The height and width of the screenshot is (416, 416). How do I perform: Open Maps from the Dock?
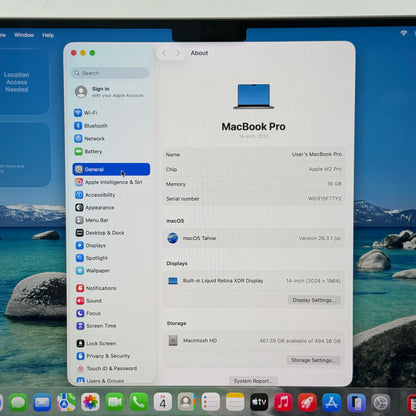point(66,402)
